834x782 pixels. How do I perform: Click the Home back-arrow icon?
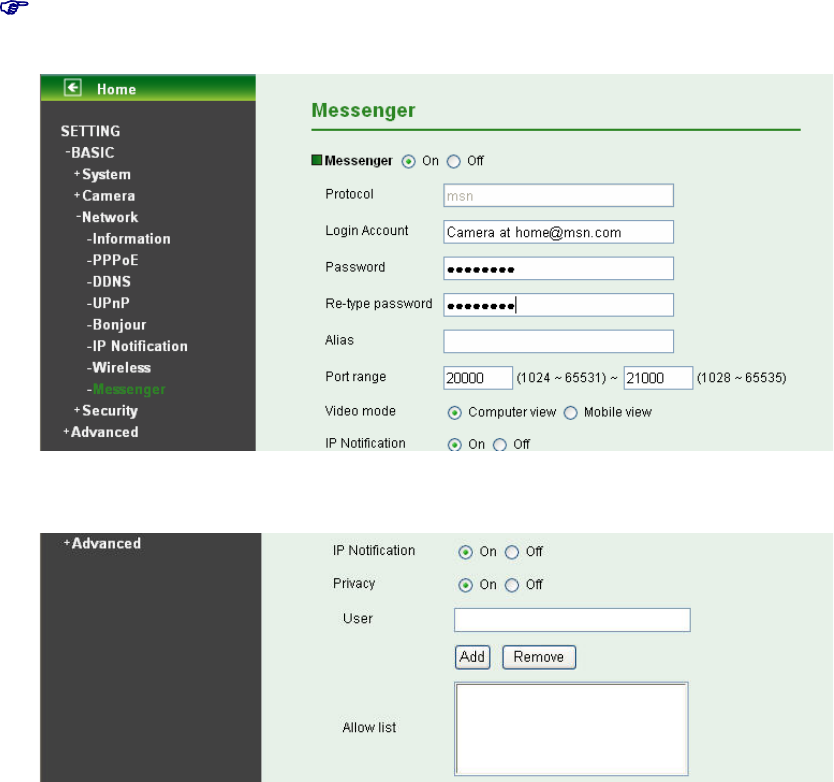(73, 87)
